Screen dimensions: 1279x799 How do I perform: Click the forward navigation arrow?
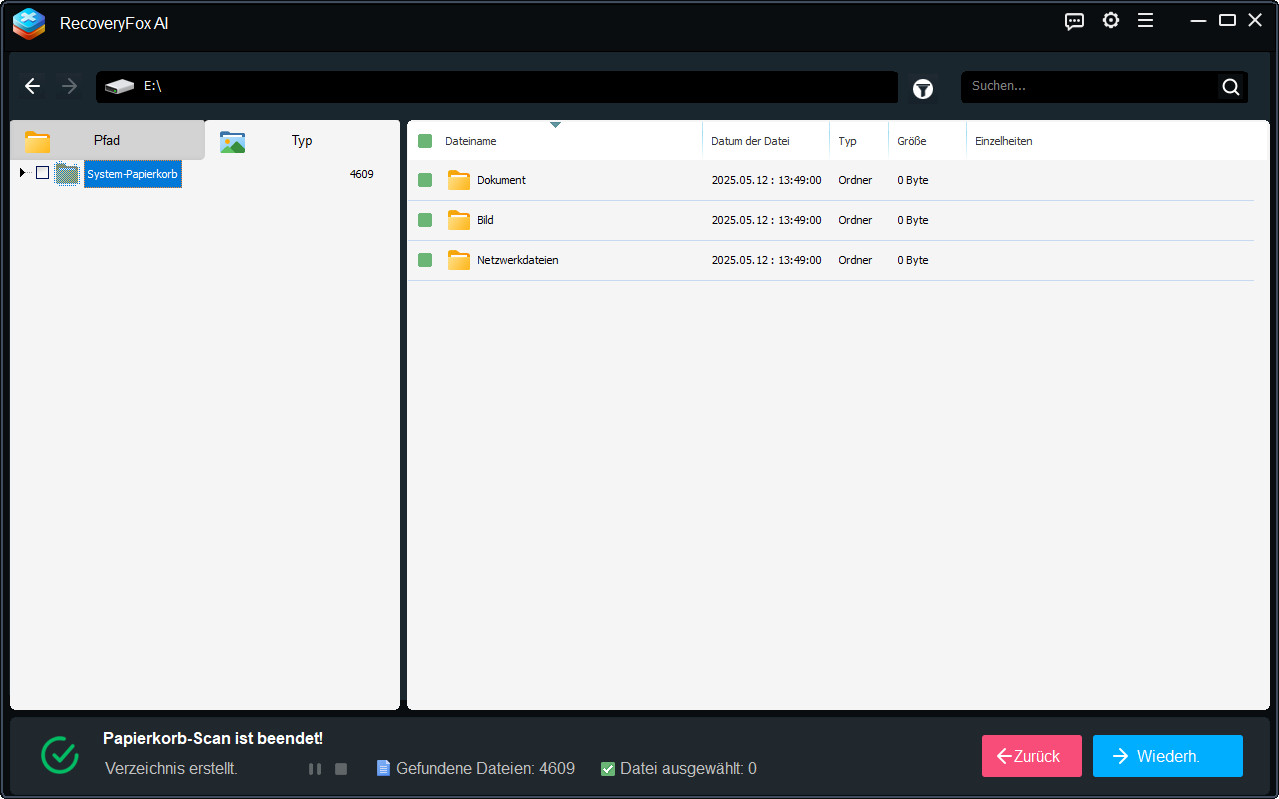coord(69,87)
